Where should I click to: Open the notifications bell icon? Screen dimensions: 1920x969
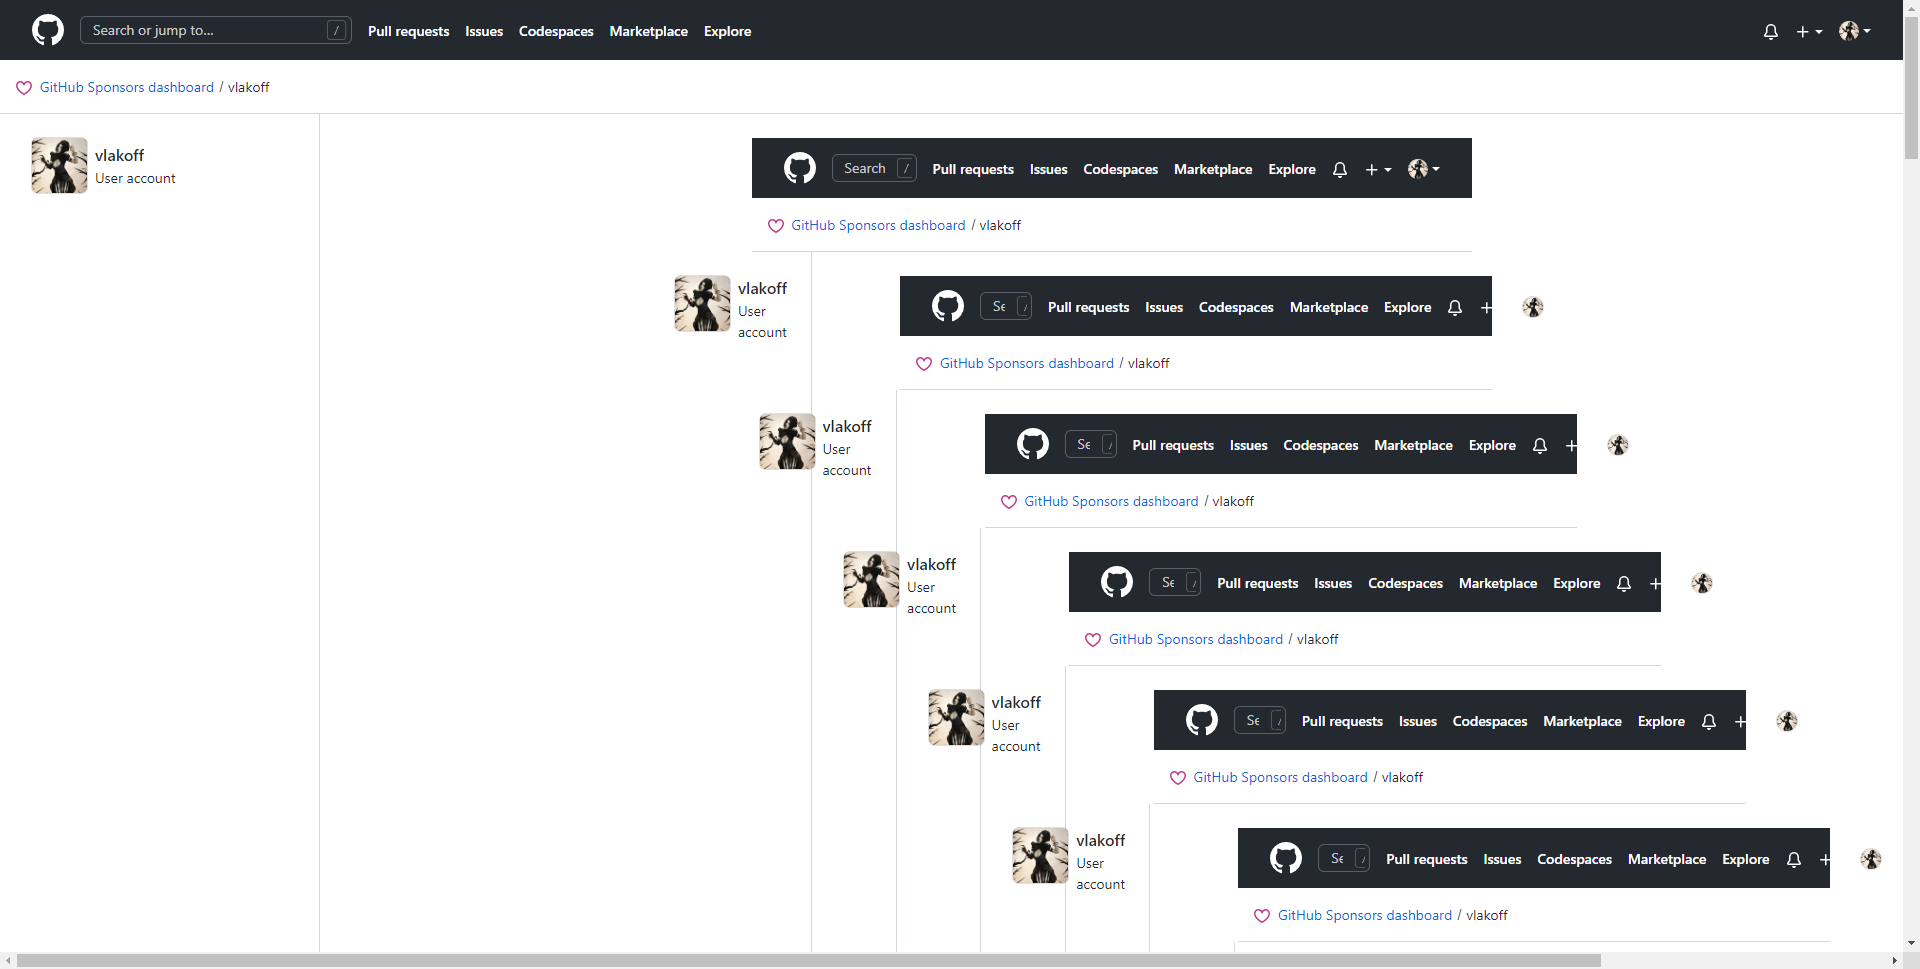pos(1770,31)
